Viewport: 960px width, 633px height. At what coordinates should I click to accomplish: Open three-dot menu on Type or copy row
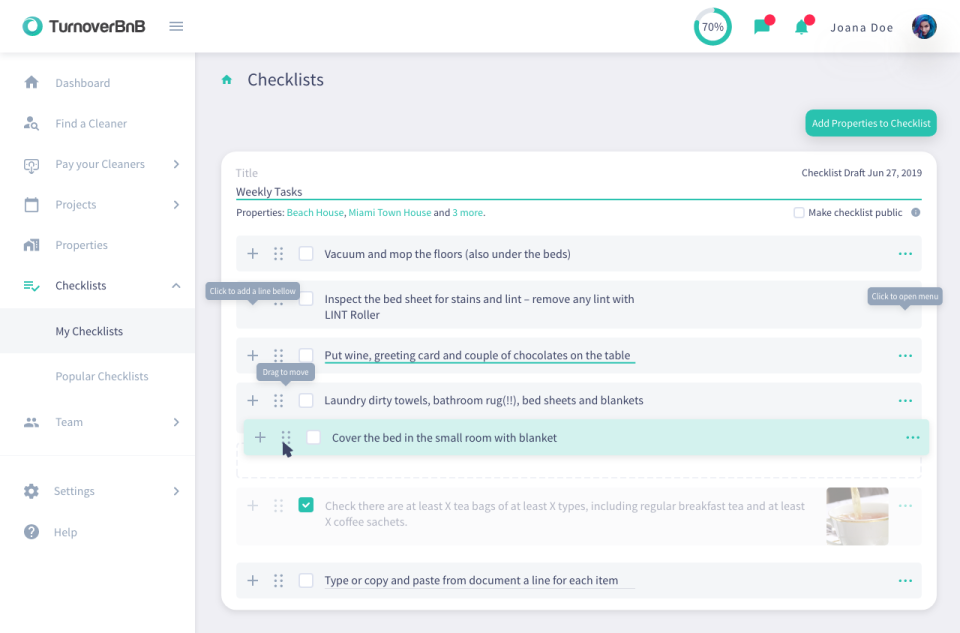(x=905, y=580)
